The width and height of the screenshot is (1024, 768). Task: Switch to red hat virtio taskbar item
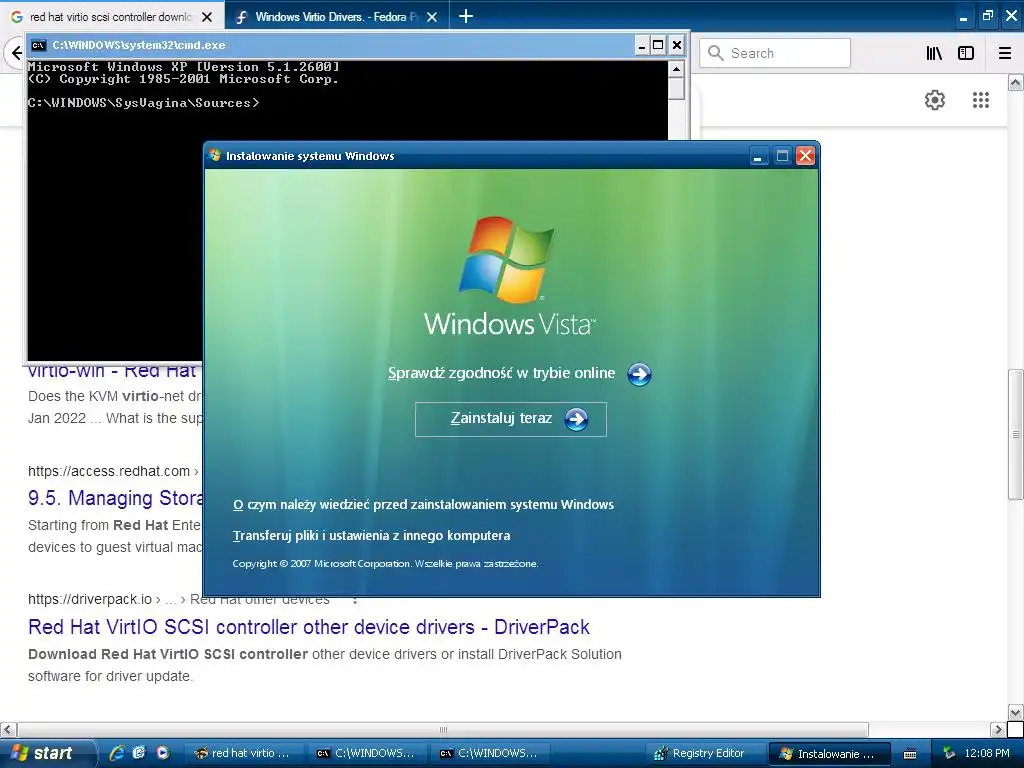point(244,754)
